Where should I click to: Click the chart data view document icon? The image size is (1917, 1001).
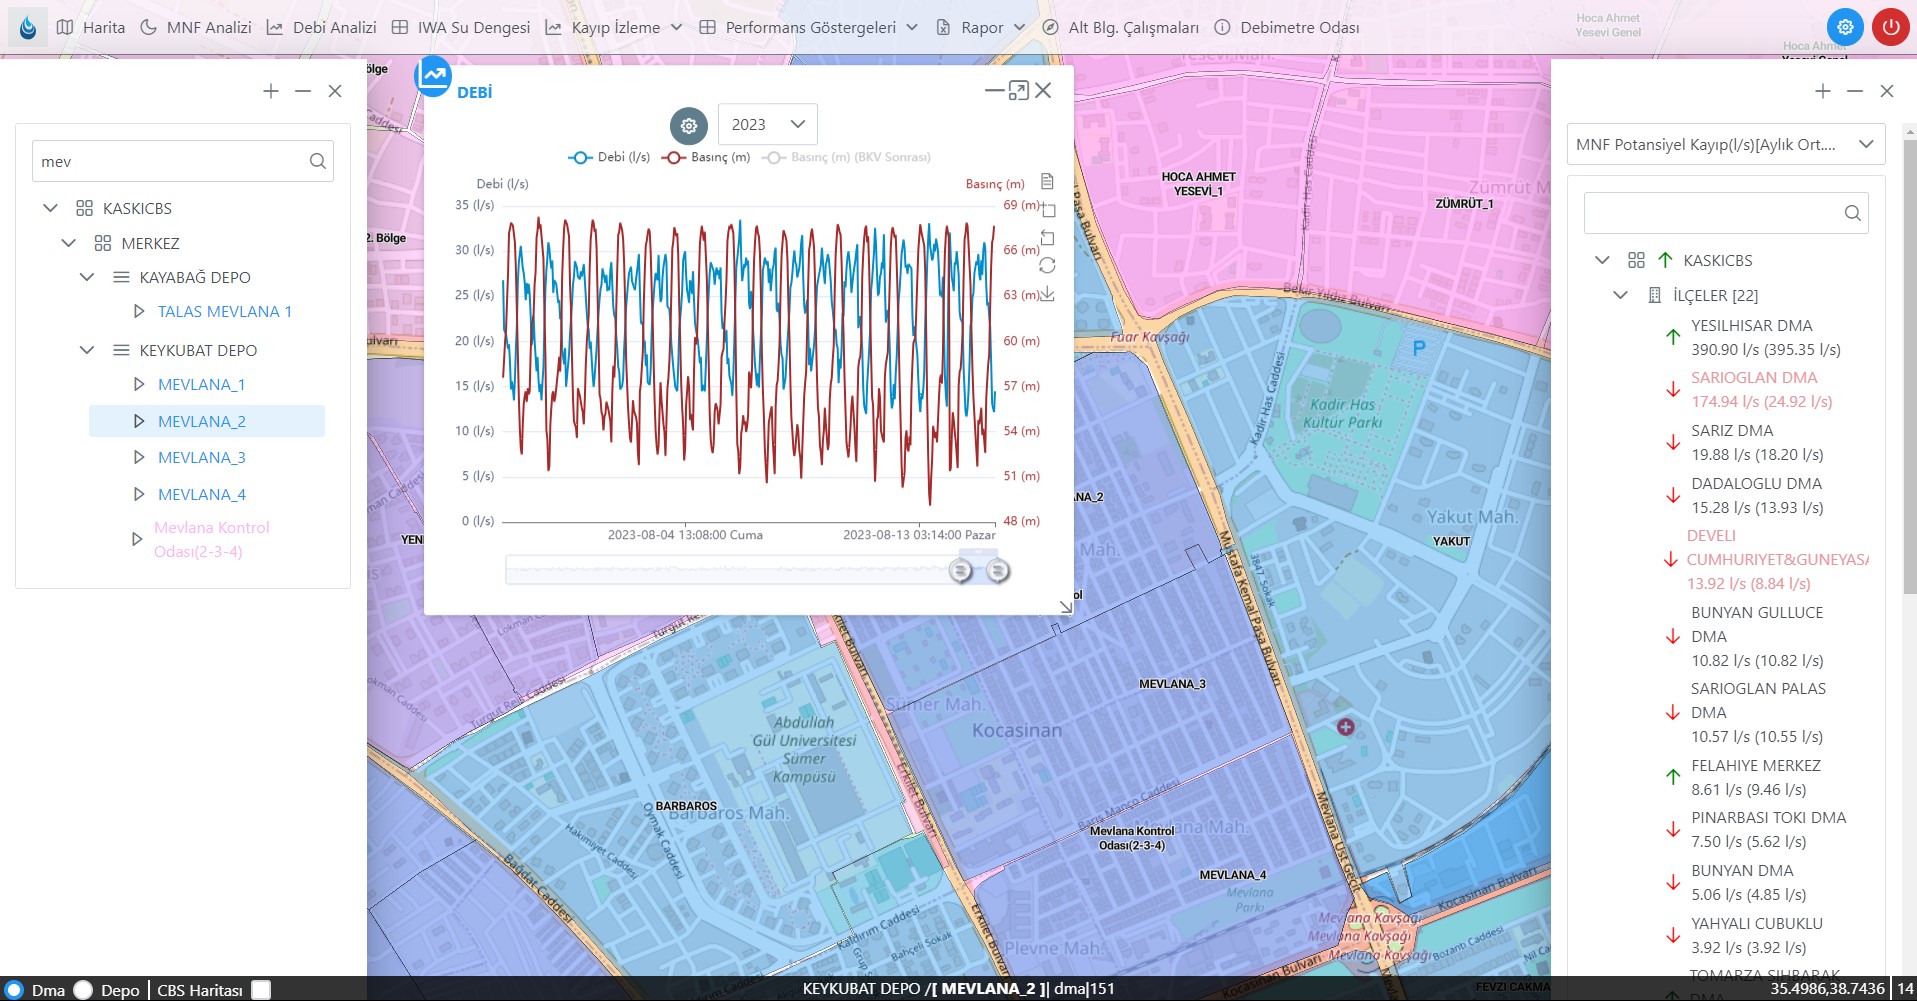coord(1047,182)
